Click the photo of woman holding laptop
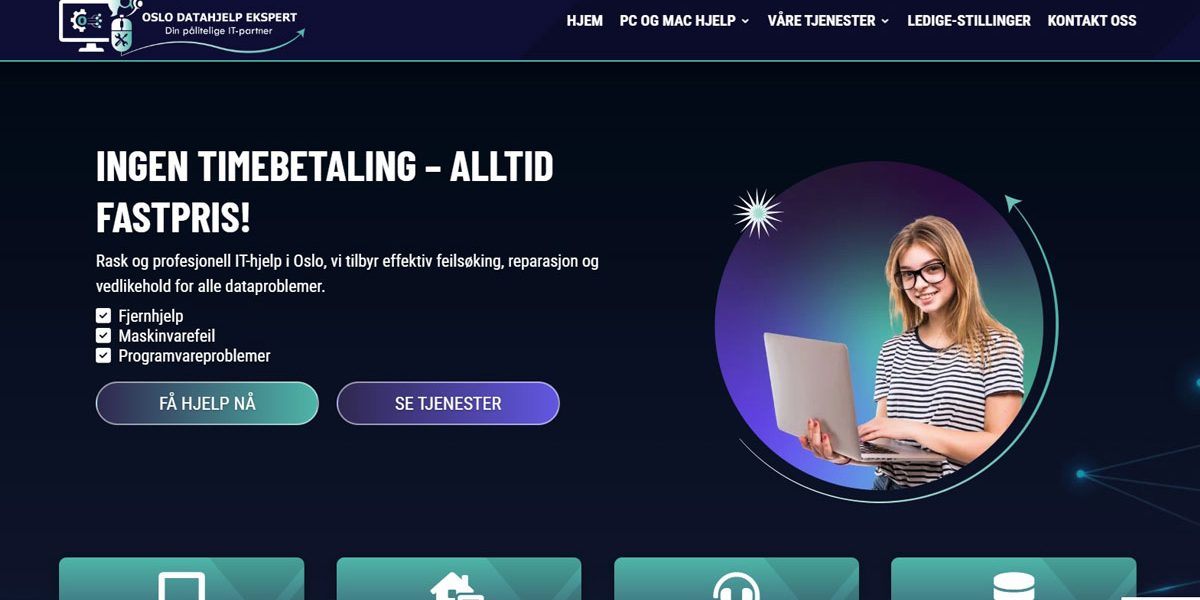1200x600 pixels. point(880,330)
